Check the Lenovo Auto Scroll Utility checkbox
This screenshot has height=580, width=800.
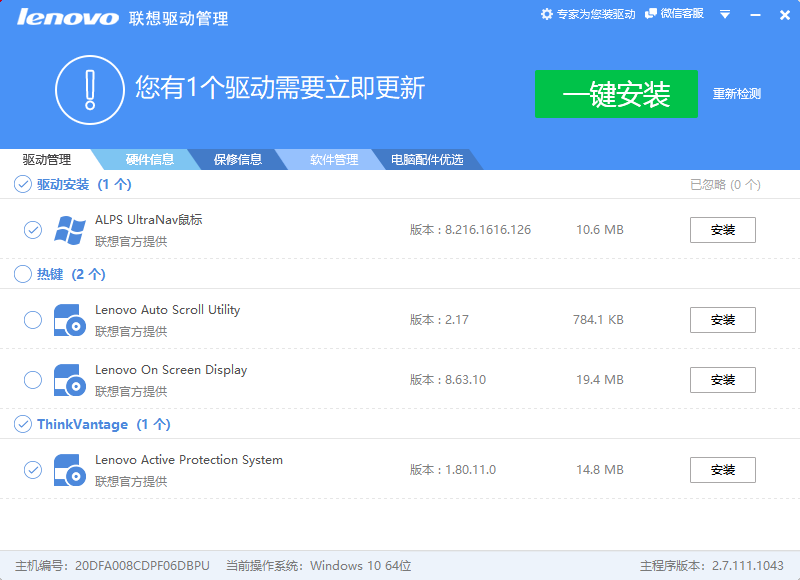[x=33, y=320]
